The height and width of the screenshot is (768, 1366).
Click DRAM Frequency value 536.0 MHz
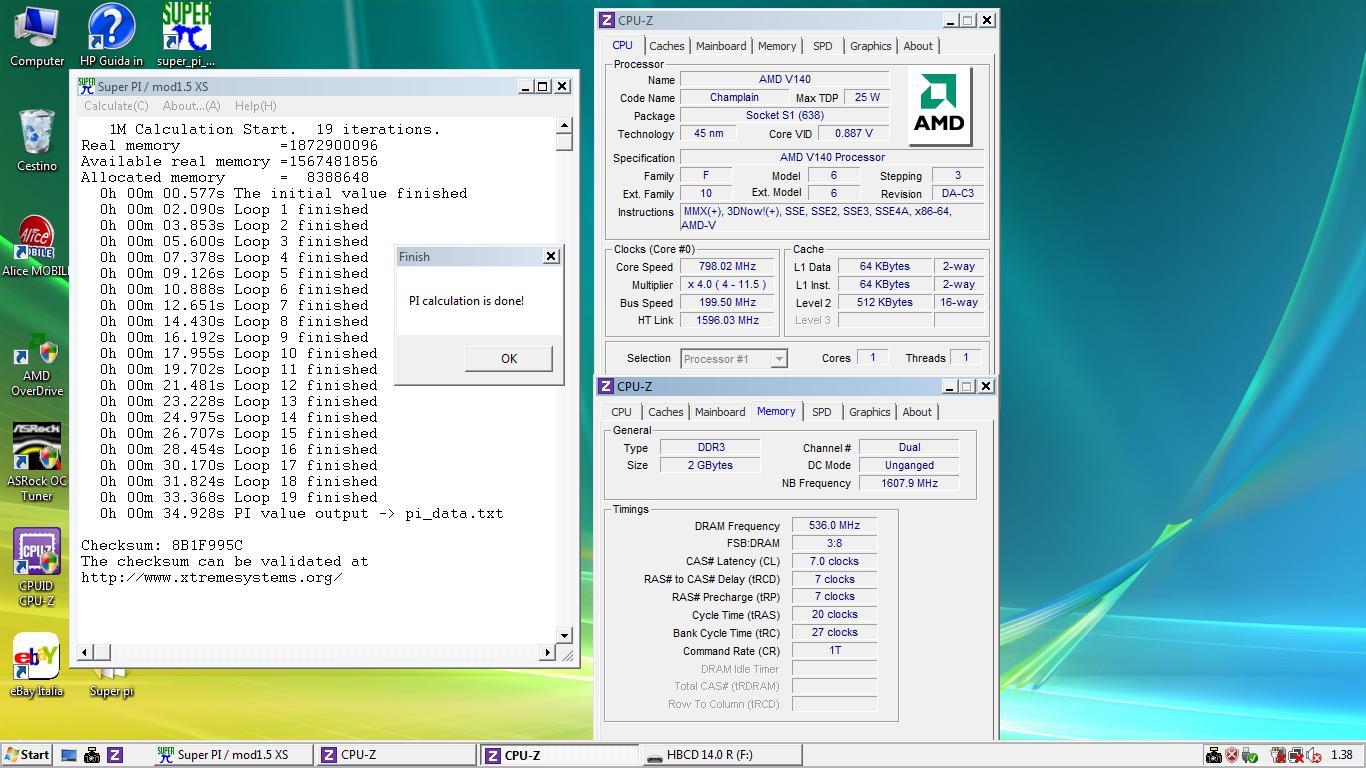(x=834, y=525)
